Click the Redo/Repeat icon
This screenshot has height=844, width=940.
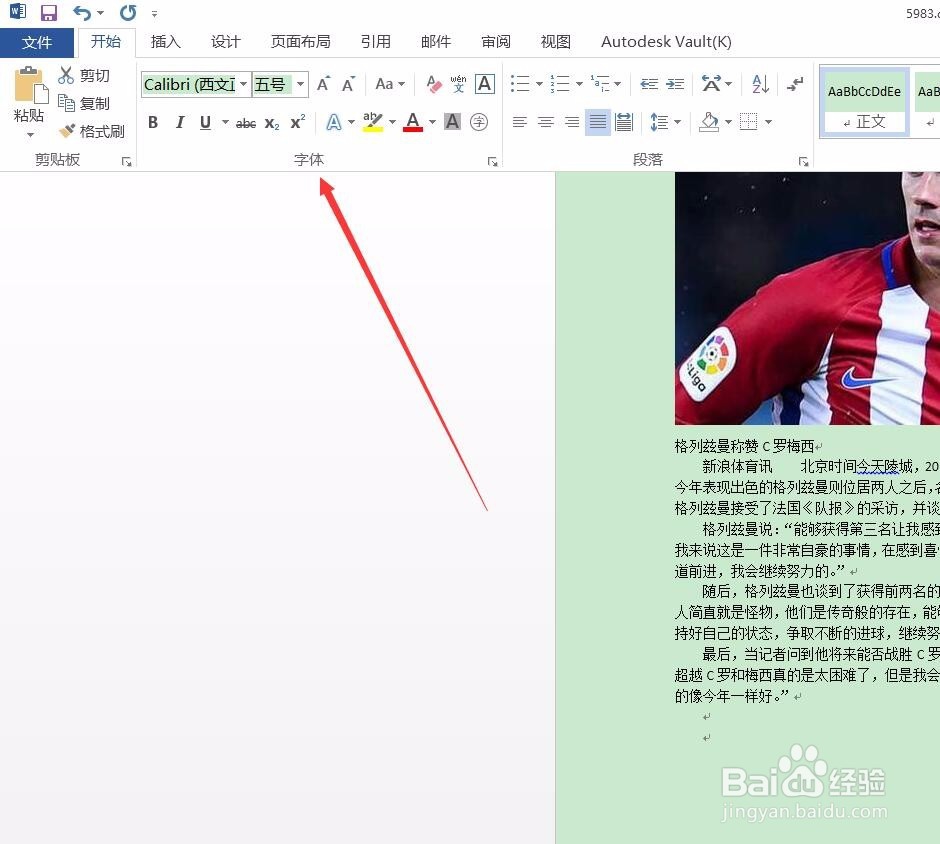[x=128, y=13]
